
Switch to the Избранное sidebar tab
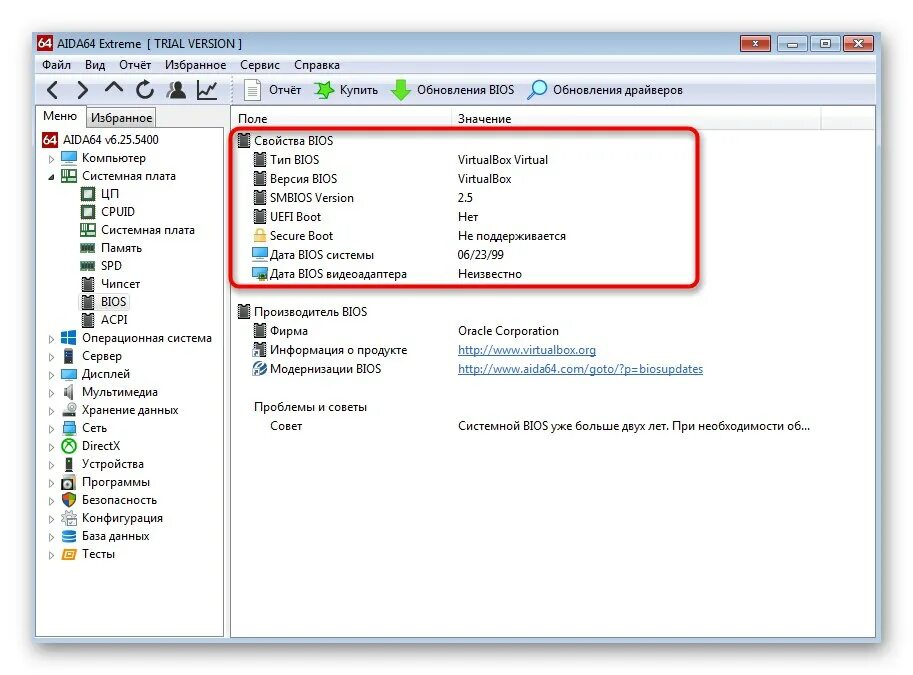121,118
